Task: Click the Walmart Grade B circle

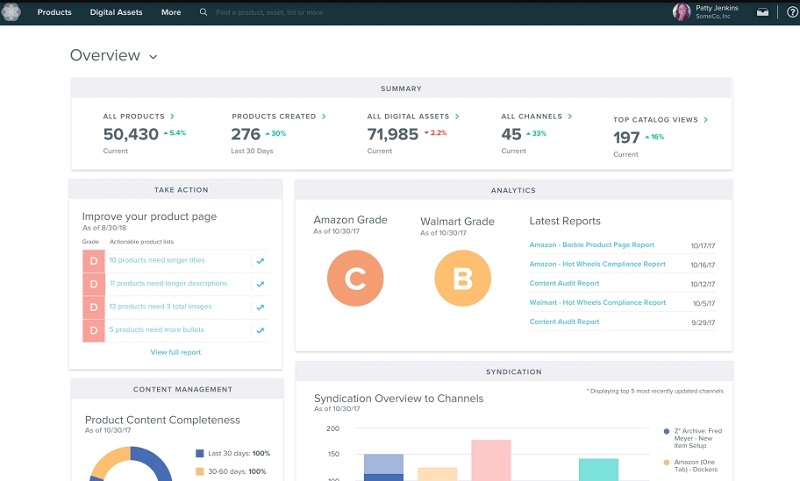Action: point(463,278)
